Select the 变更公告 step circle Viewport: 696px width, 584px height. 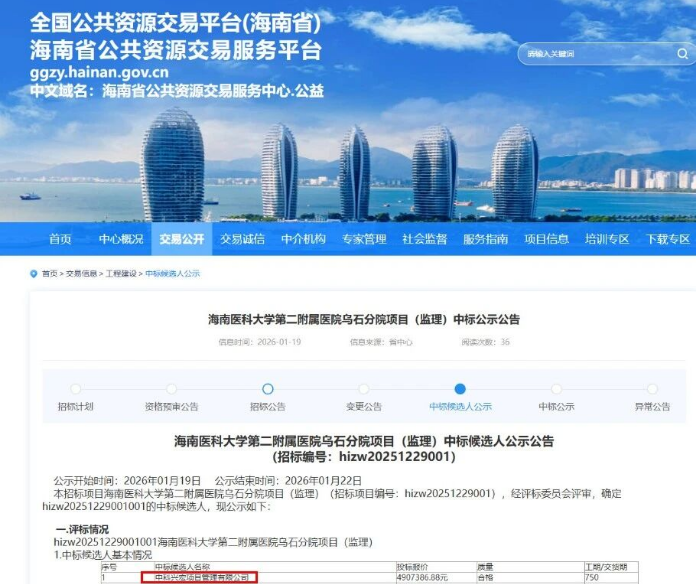pyautogui.click(x=364, y=389)
